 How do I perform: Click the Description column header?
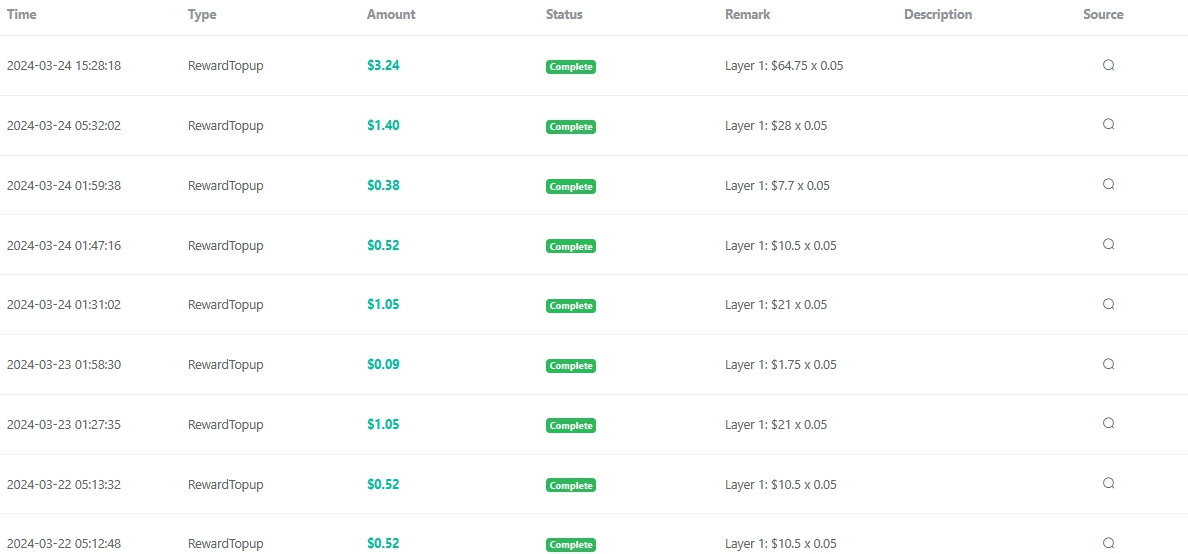[x=938, y=14]
